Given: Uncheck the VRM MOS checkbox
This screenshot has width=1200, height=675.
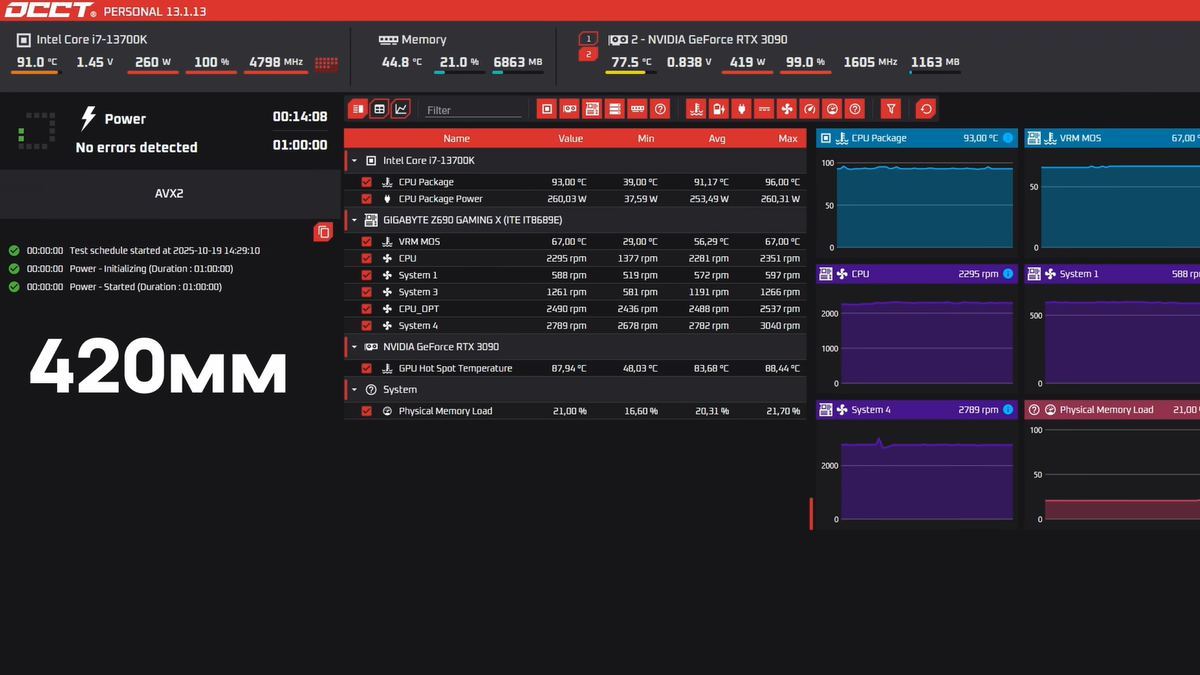Looking at the screenshot, I should [366, 241].
